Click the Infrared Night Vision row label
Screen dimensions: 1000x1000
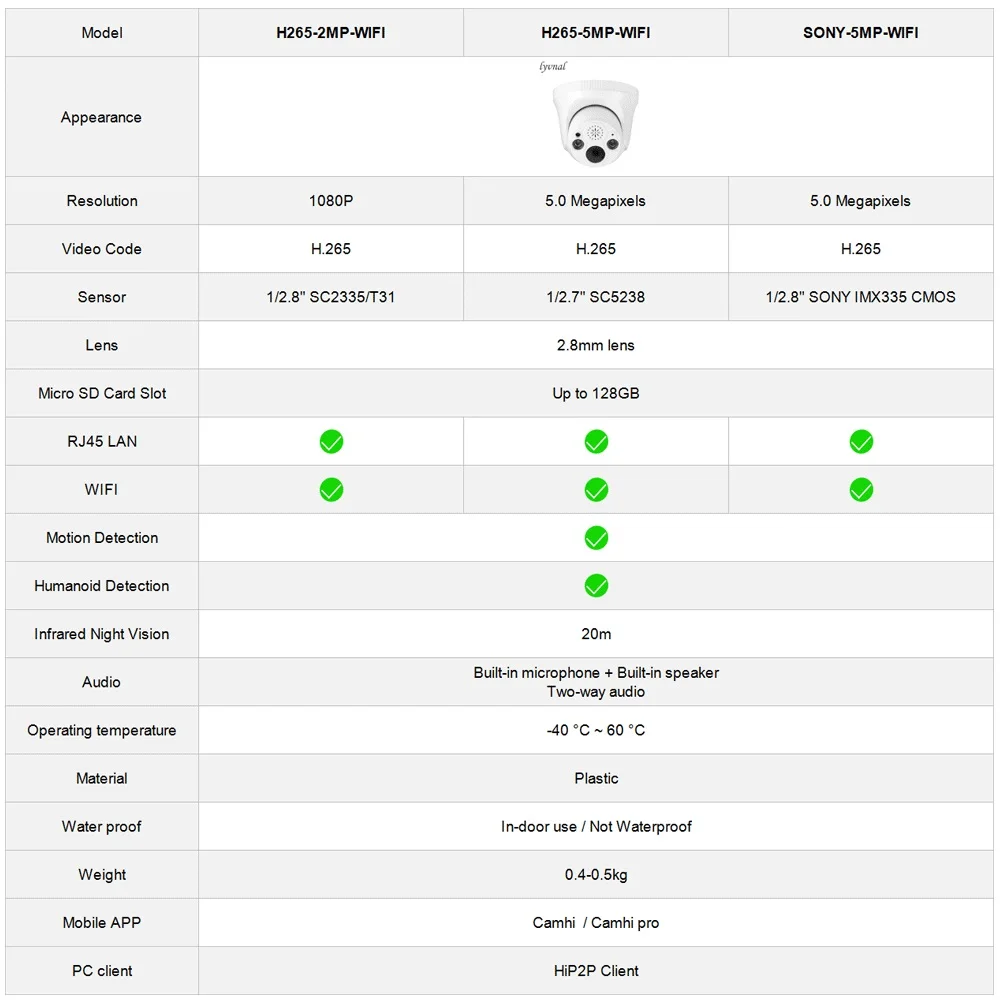(102, 634)
